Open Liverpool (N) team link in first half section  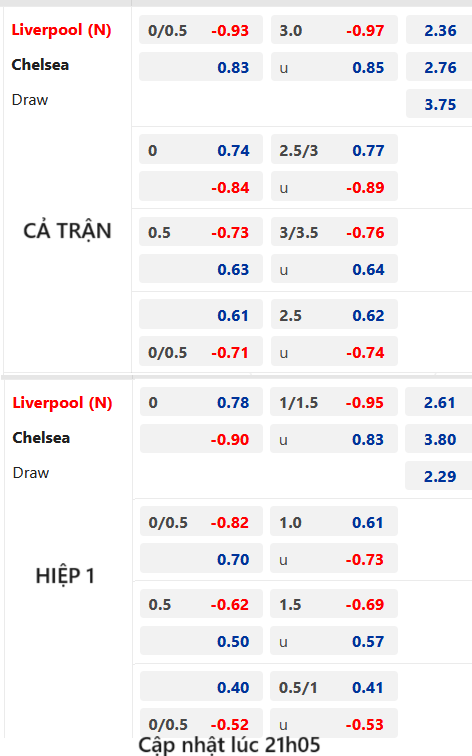point(62,403)
